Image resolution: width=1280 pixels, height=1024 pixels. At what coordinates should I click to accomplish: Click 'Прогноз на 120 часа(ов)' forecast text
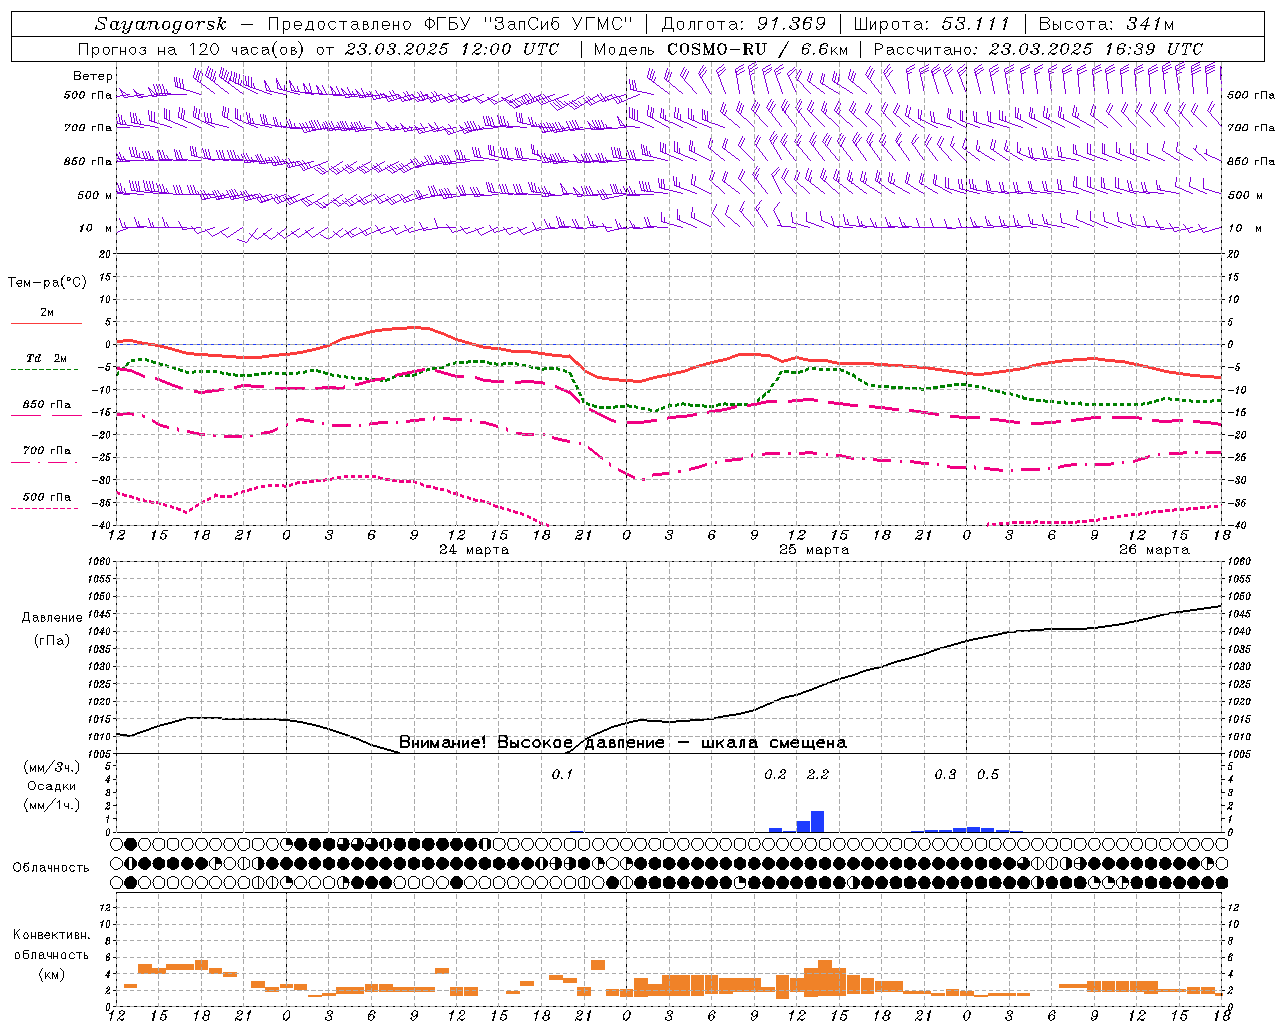pos(192,49)
